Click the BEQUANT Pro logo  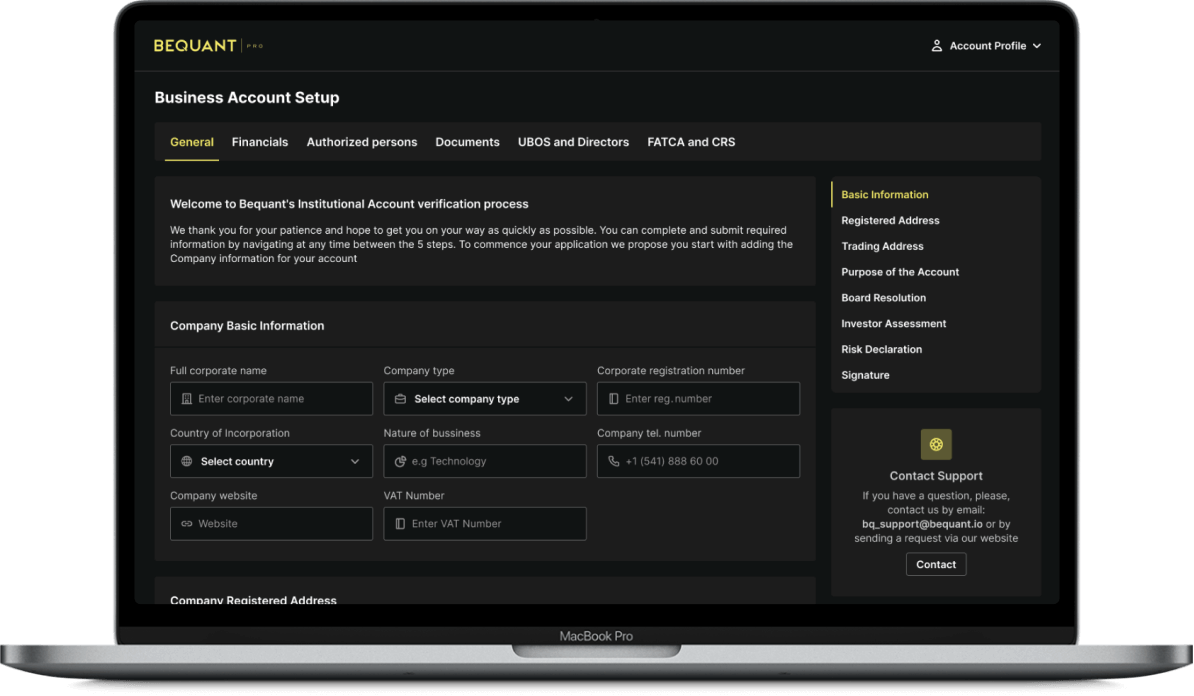click(208, 46)
